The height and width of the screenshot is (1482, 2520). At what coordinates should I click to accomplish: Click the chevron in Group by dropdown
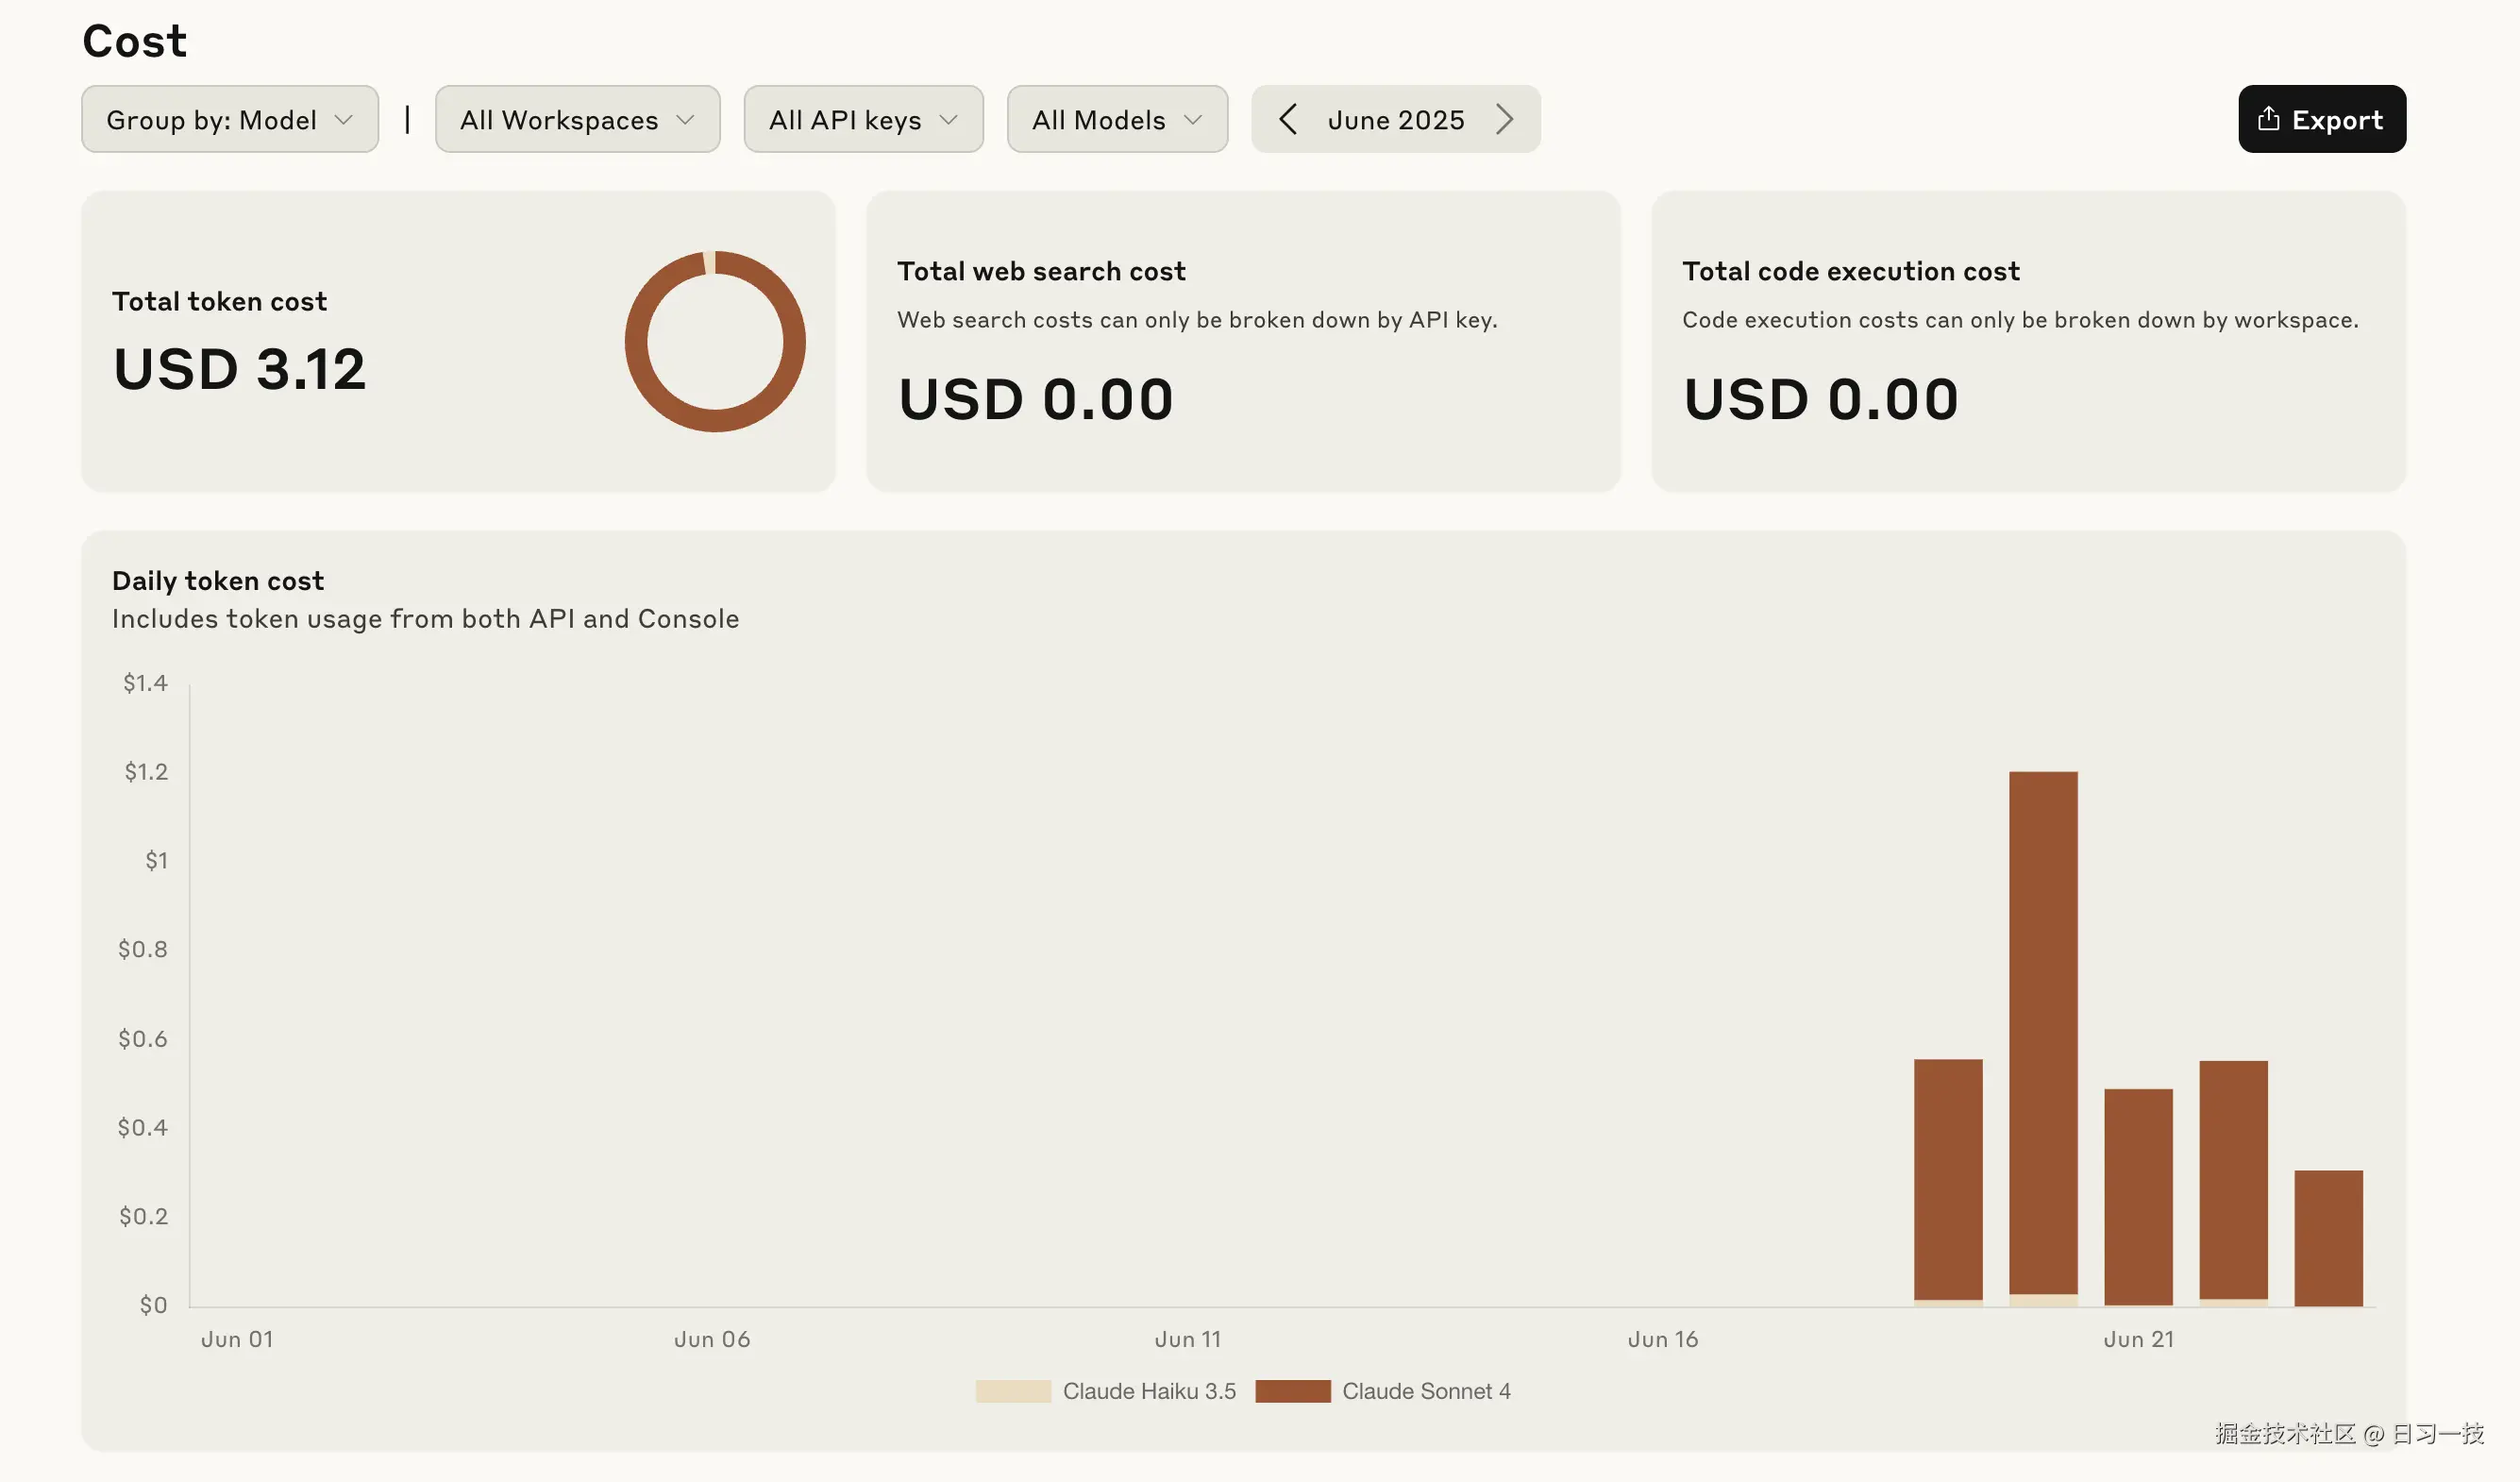344,120
